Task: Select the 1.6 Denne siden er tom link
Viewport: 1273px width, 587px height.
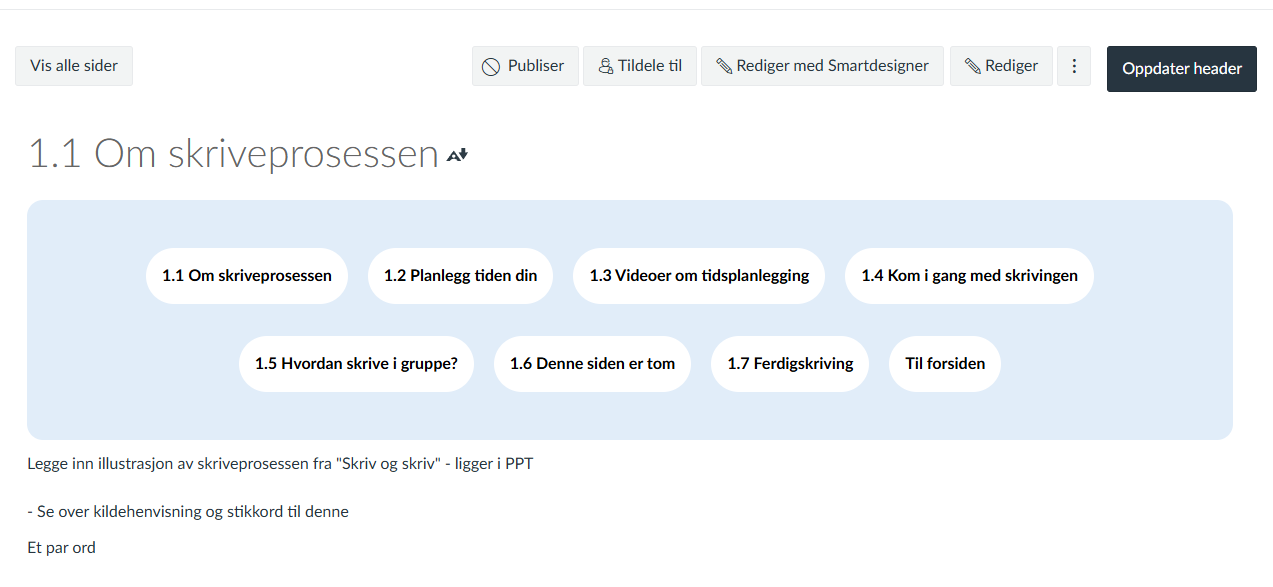Action: pyautogui.click(x=592, y=364)
